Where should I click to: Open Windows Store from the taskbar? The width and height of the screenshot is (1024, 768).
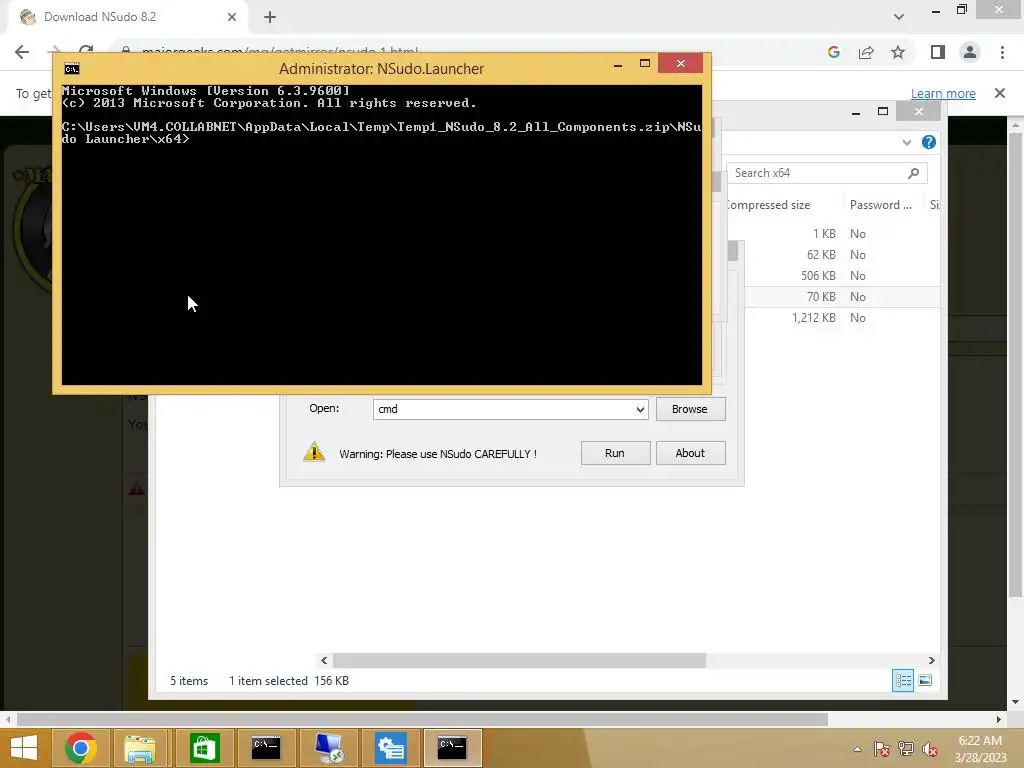[204, 748]
